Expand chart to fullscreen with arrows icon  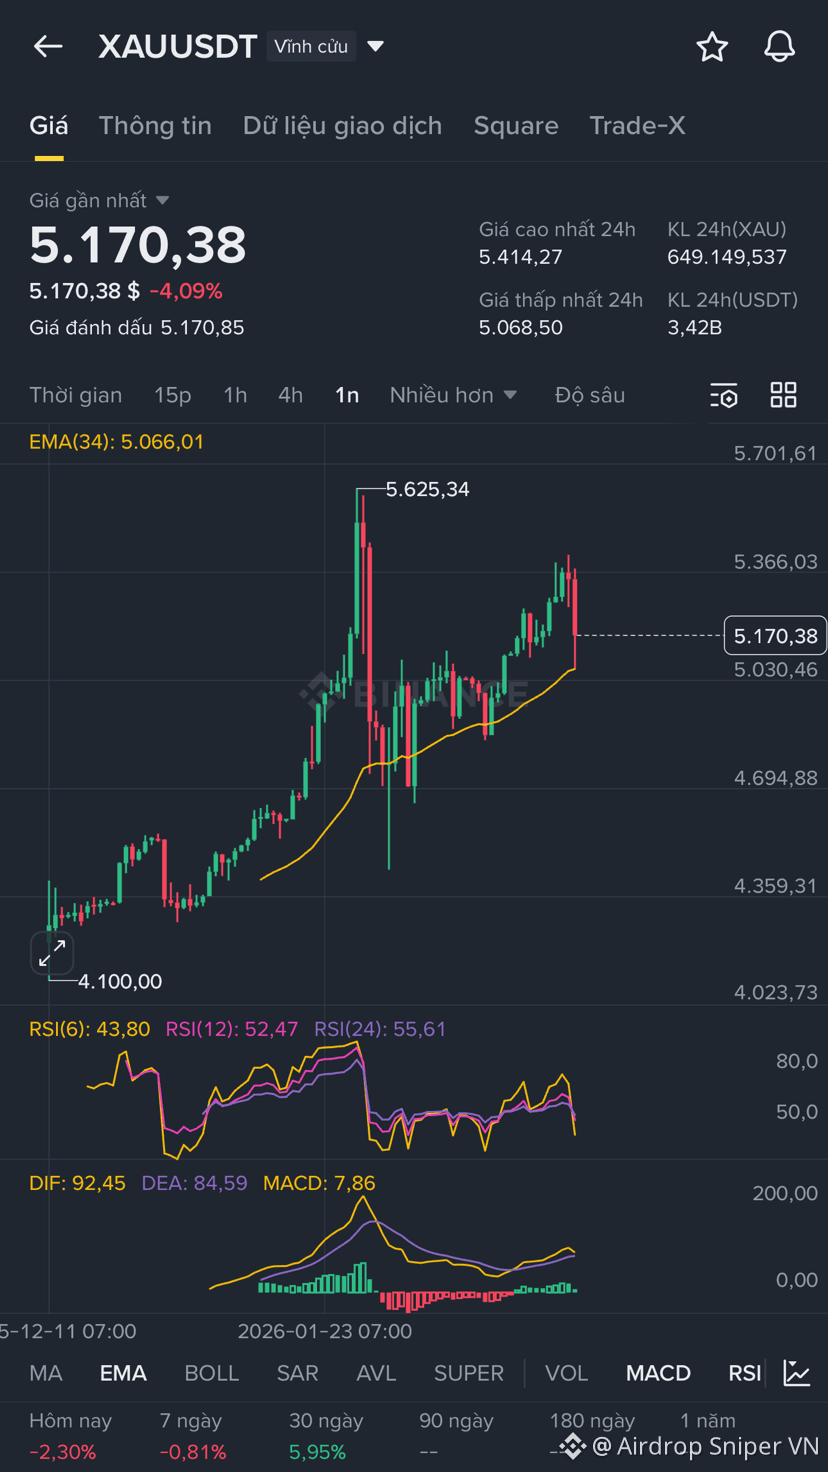52,954
